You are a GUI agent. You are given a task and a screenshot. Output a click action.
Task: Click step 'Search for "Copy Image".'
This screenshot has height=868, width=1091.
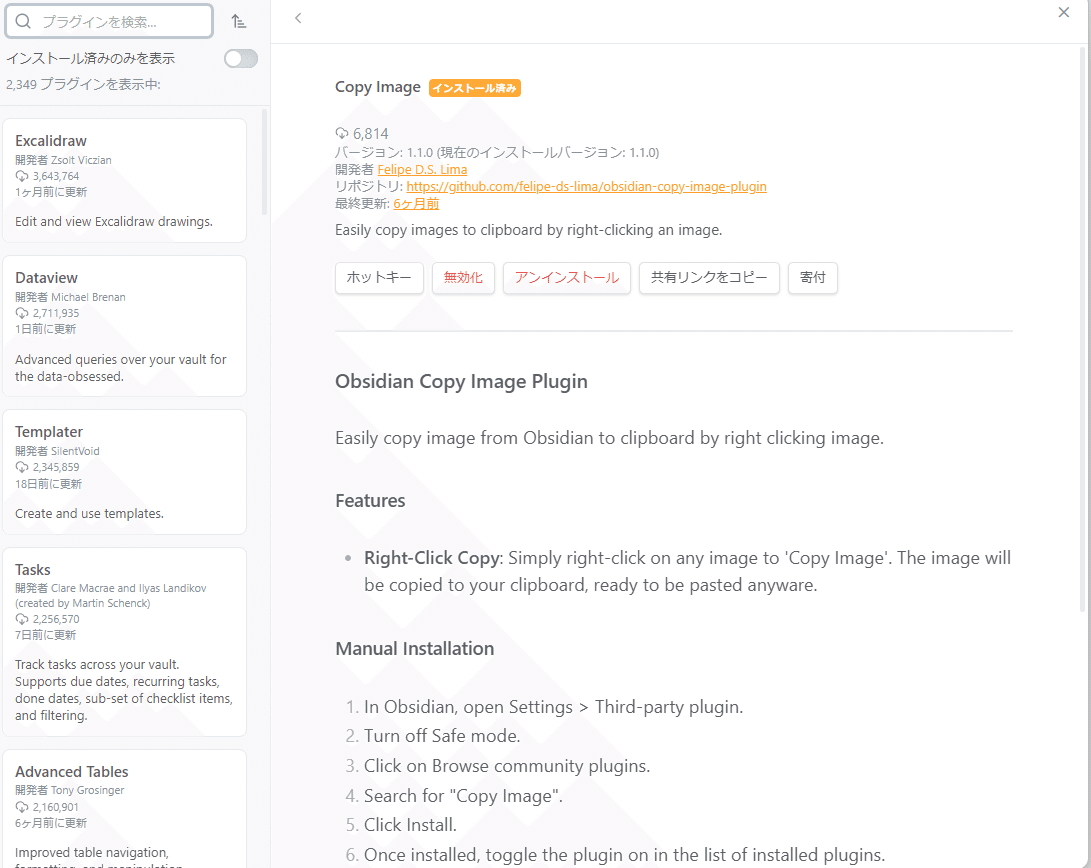point(463,796)
